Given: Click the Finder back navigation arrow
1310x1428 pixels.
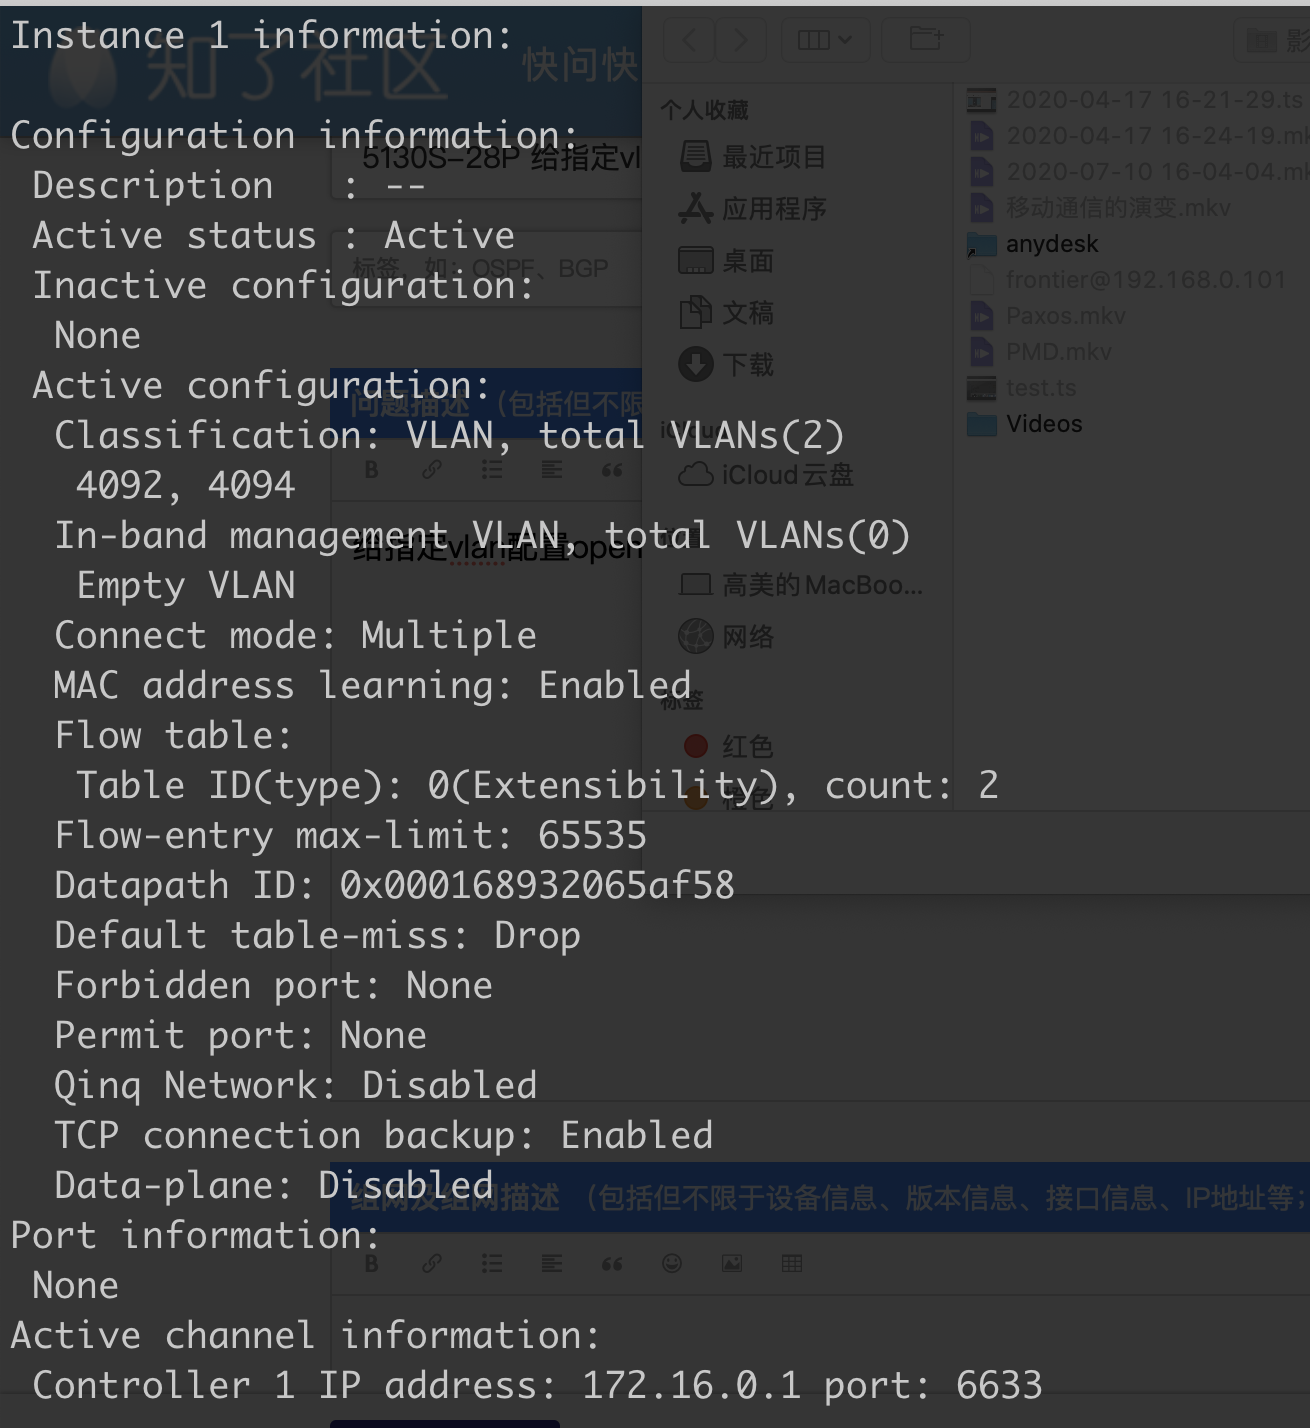Looking at the screenshot, I should pyautogui.click(x=689, y=40).
